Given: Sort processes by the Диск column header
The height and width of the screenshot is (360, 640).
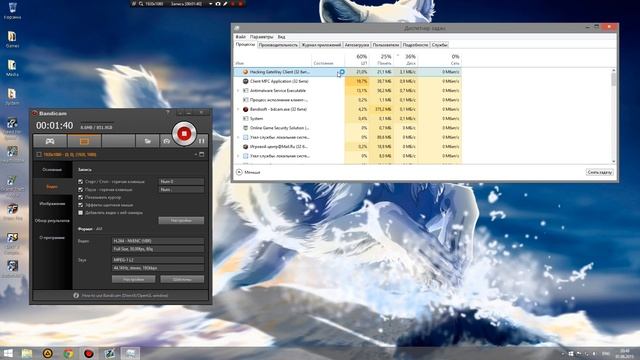Looking at the screenshot, I should pyautogui.click(x=406, y=60).
